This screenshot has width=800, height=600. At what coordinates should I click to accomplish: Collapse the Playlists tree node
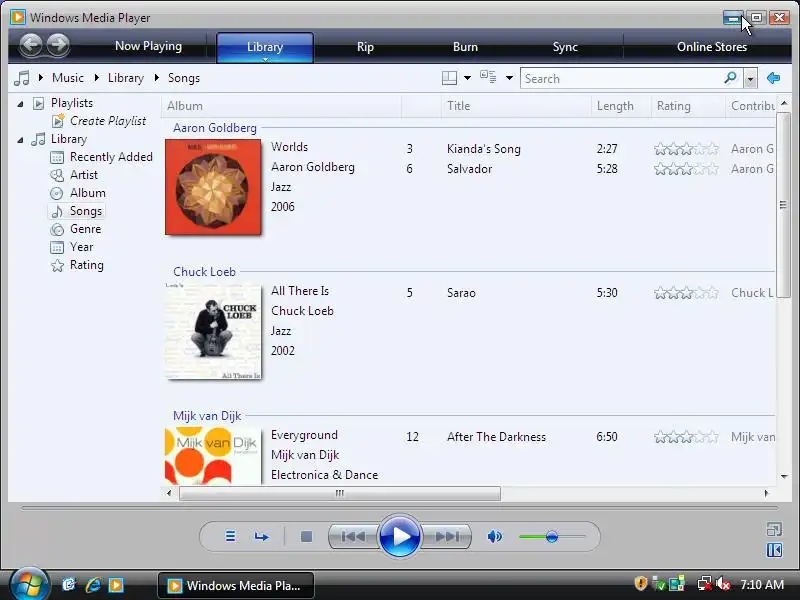[x=20, y=104]
